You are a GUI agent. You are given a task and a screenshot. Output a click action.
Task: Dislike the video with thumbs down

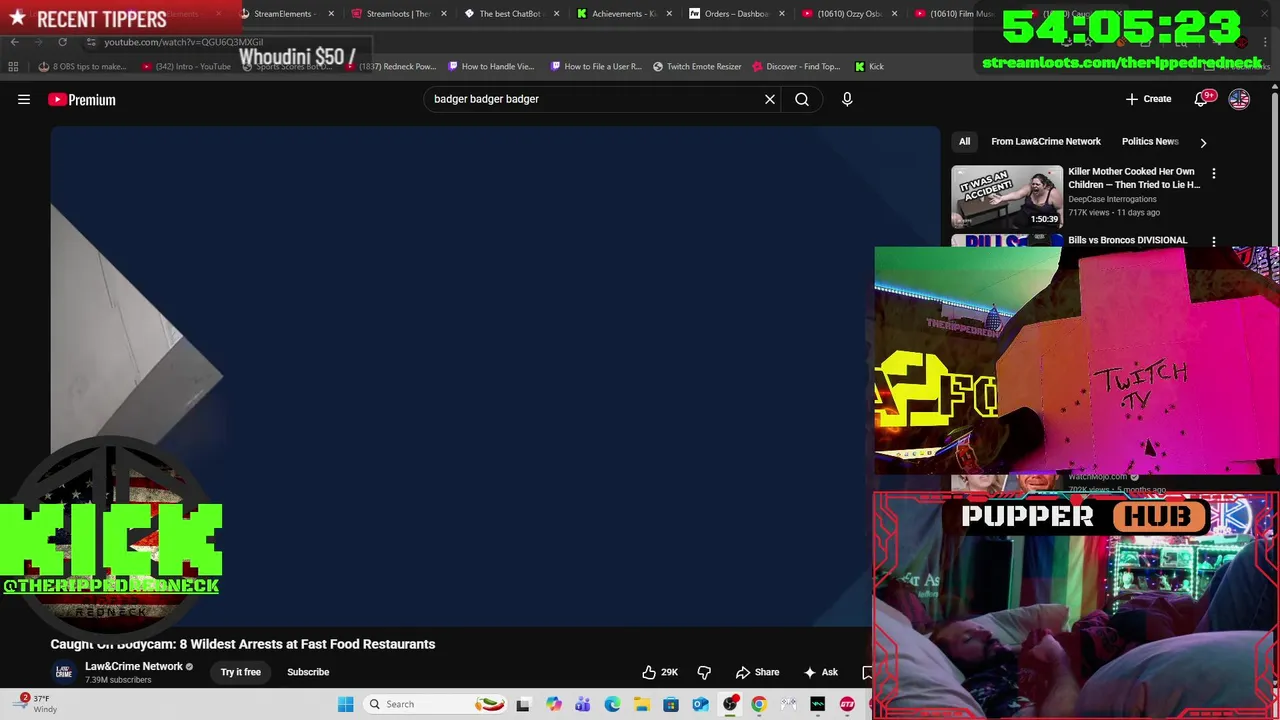coord(704,672)
